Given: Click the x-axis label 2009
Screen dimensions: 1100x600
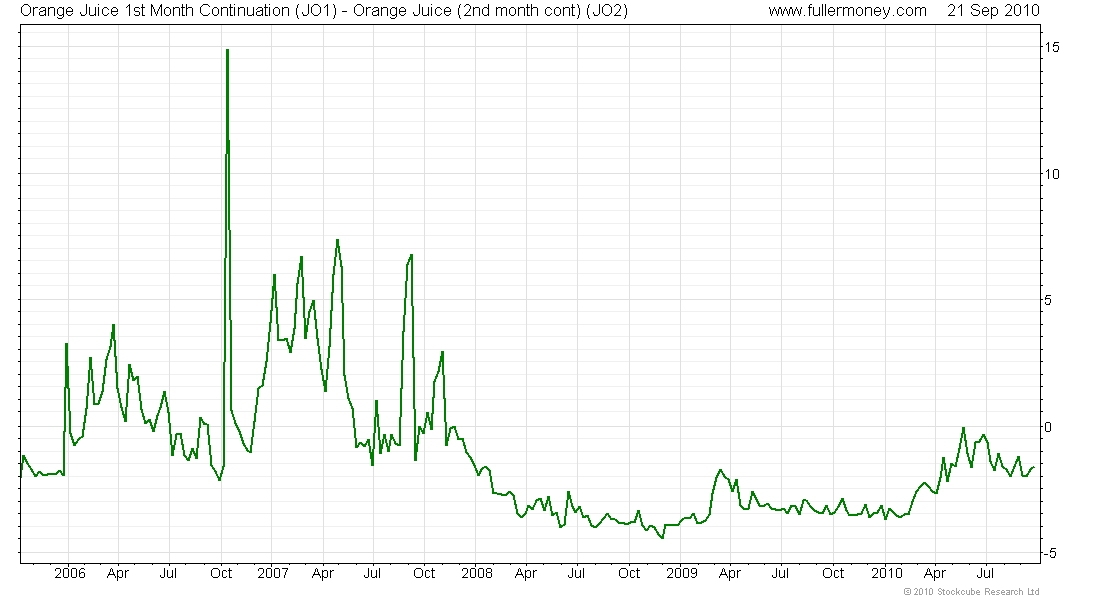Looking at the screenshot, I should pyautogui.click(x=682, y=573).
